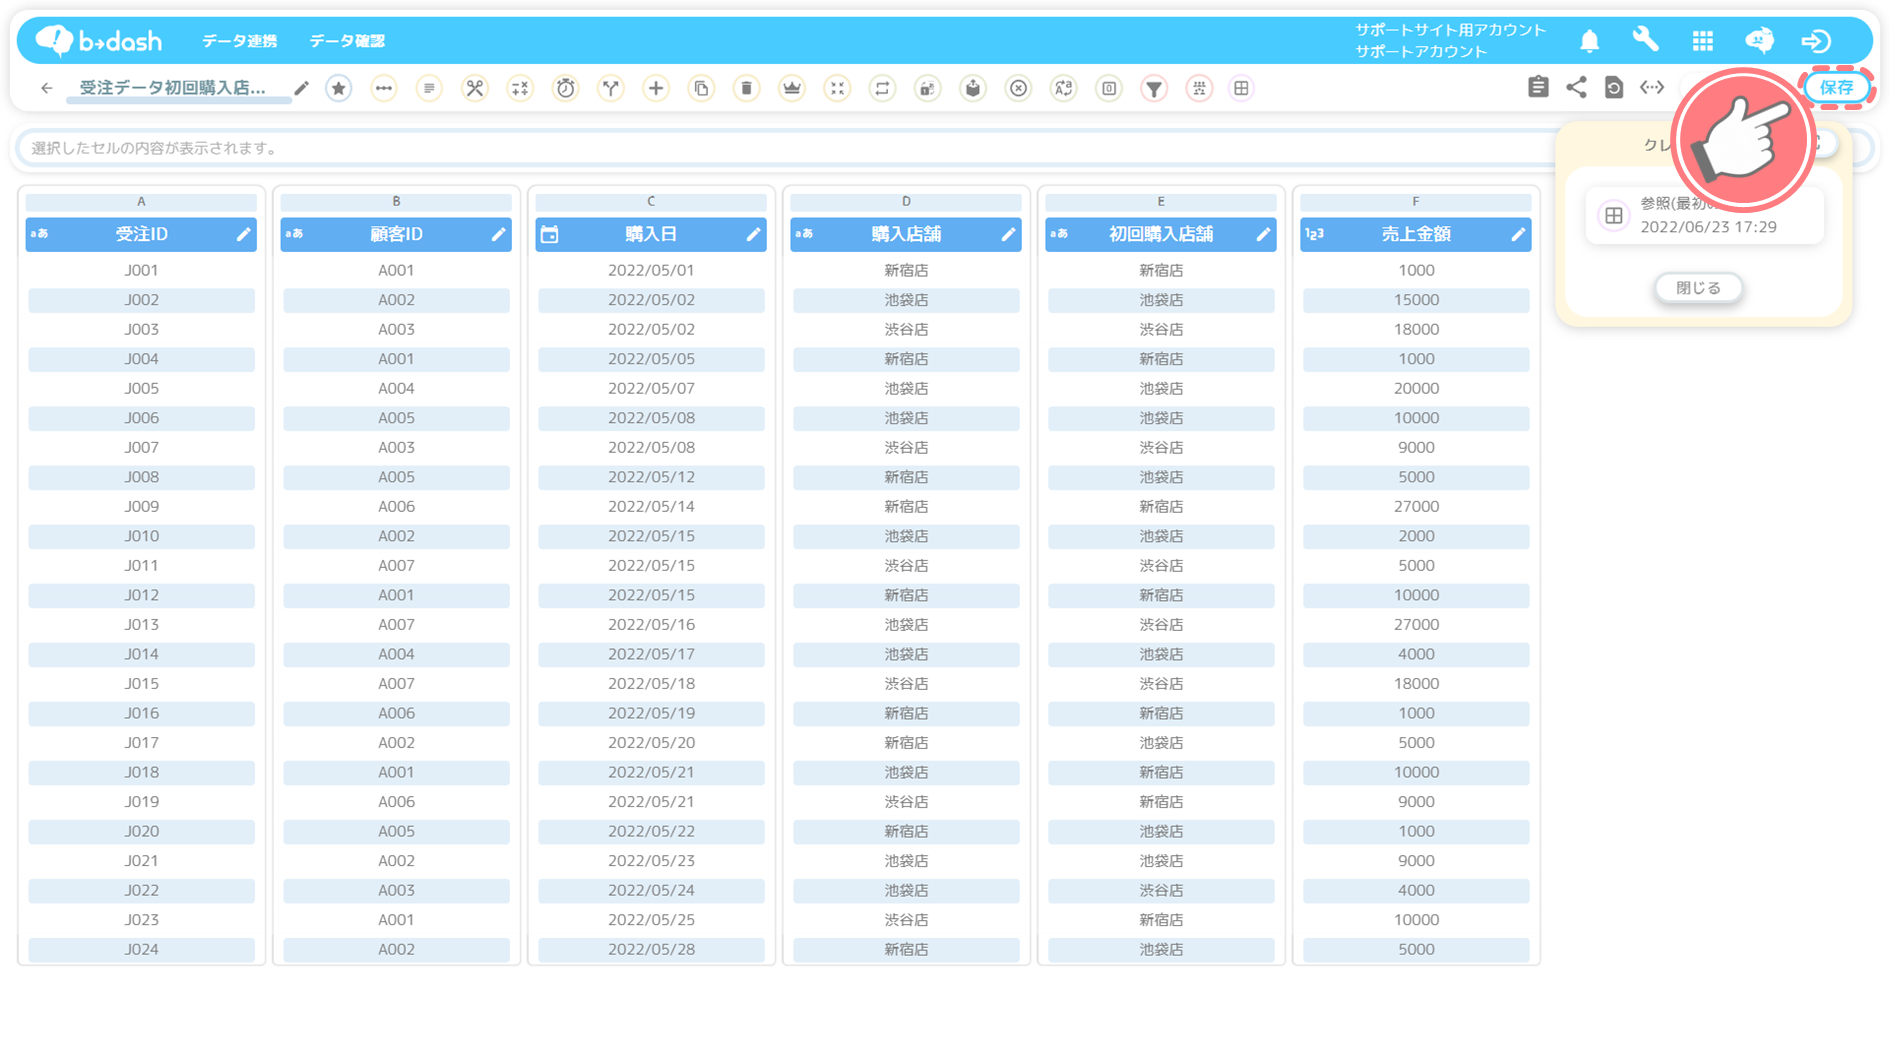
Task: Select 初回購入店舗 cell in row J009
Action: (1161, 506)
